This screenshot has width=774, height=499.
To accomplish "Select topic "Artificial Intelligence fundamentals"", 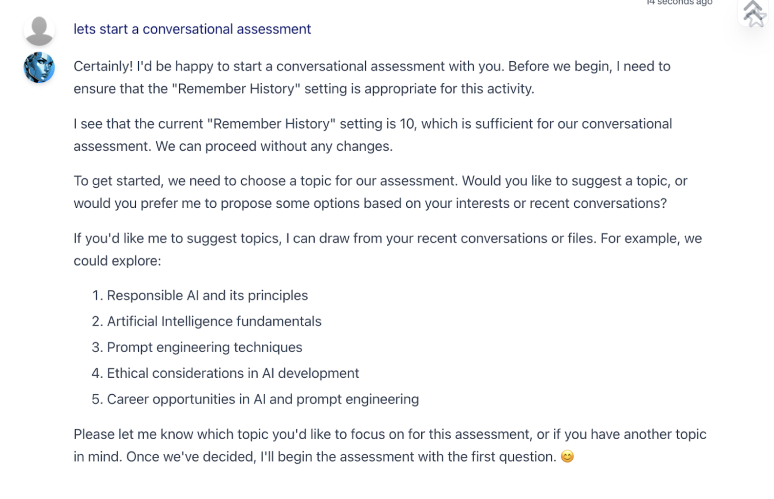I will [x=214, y=321].
